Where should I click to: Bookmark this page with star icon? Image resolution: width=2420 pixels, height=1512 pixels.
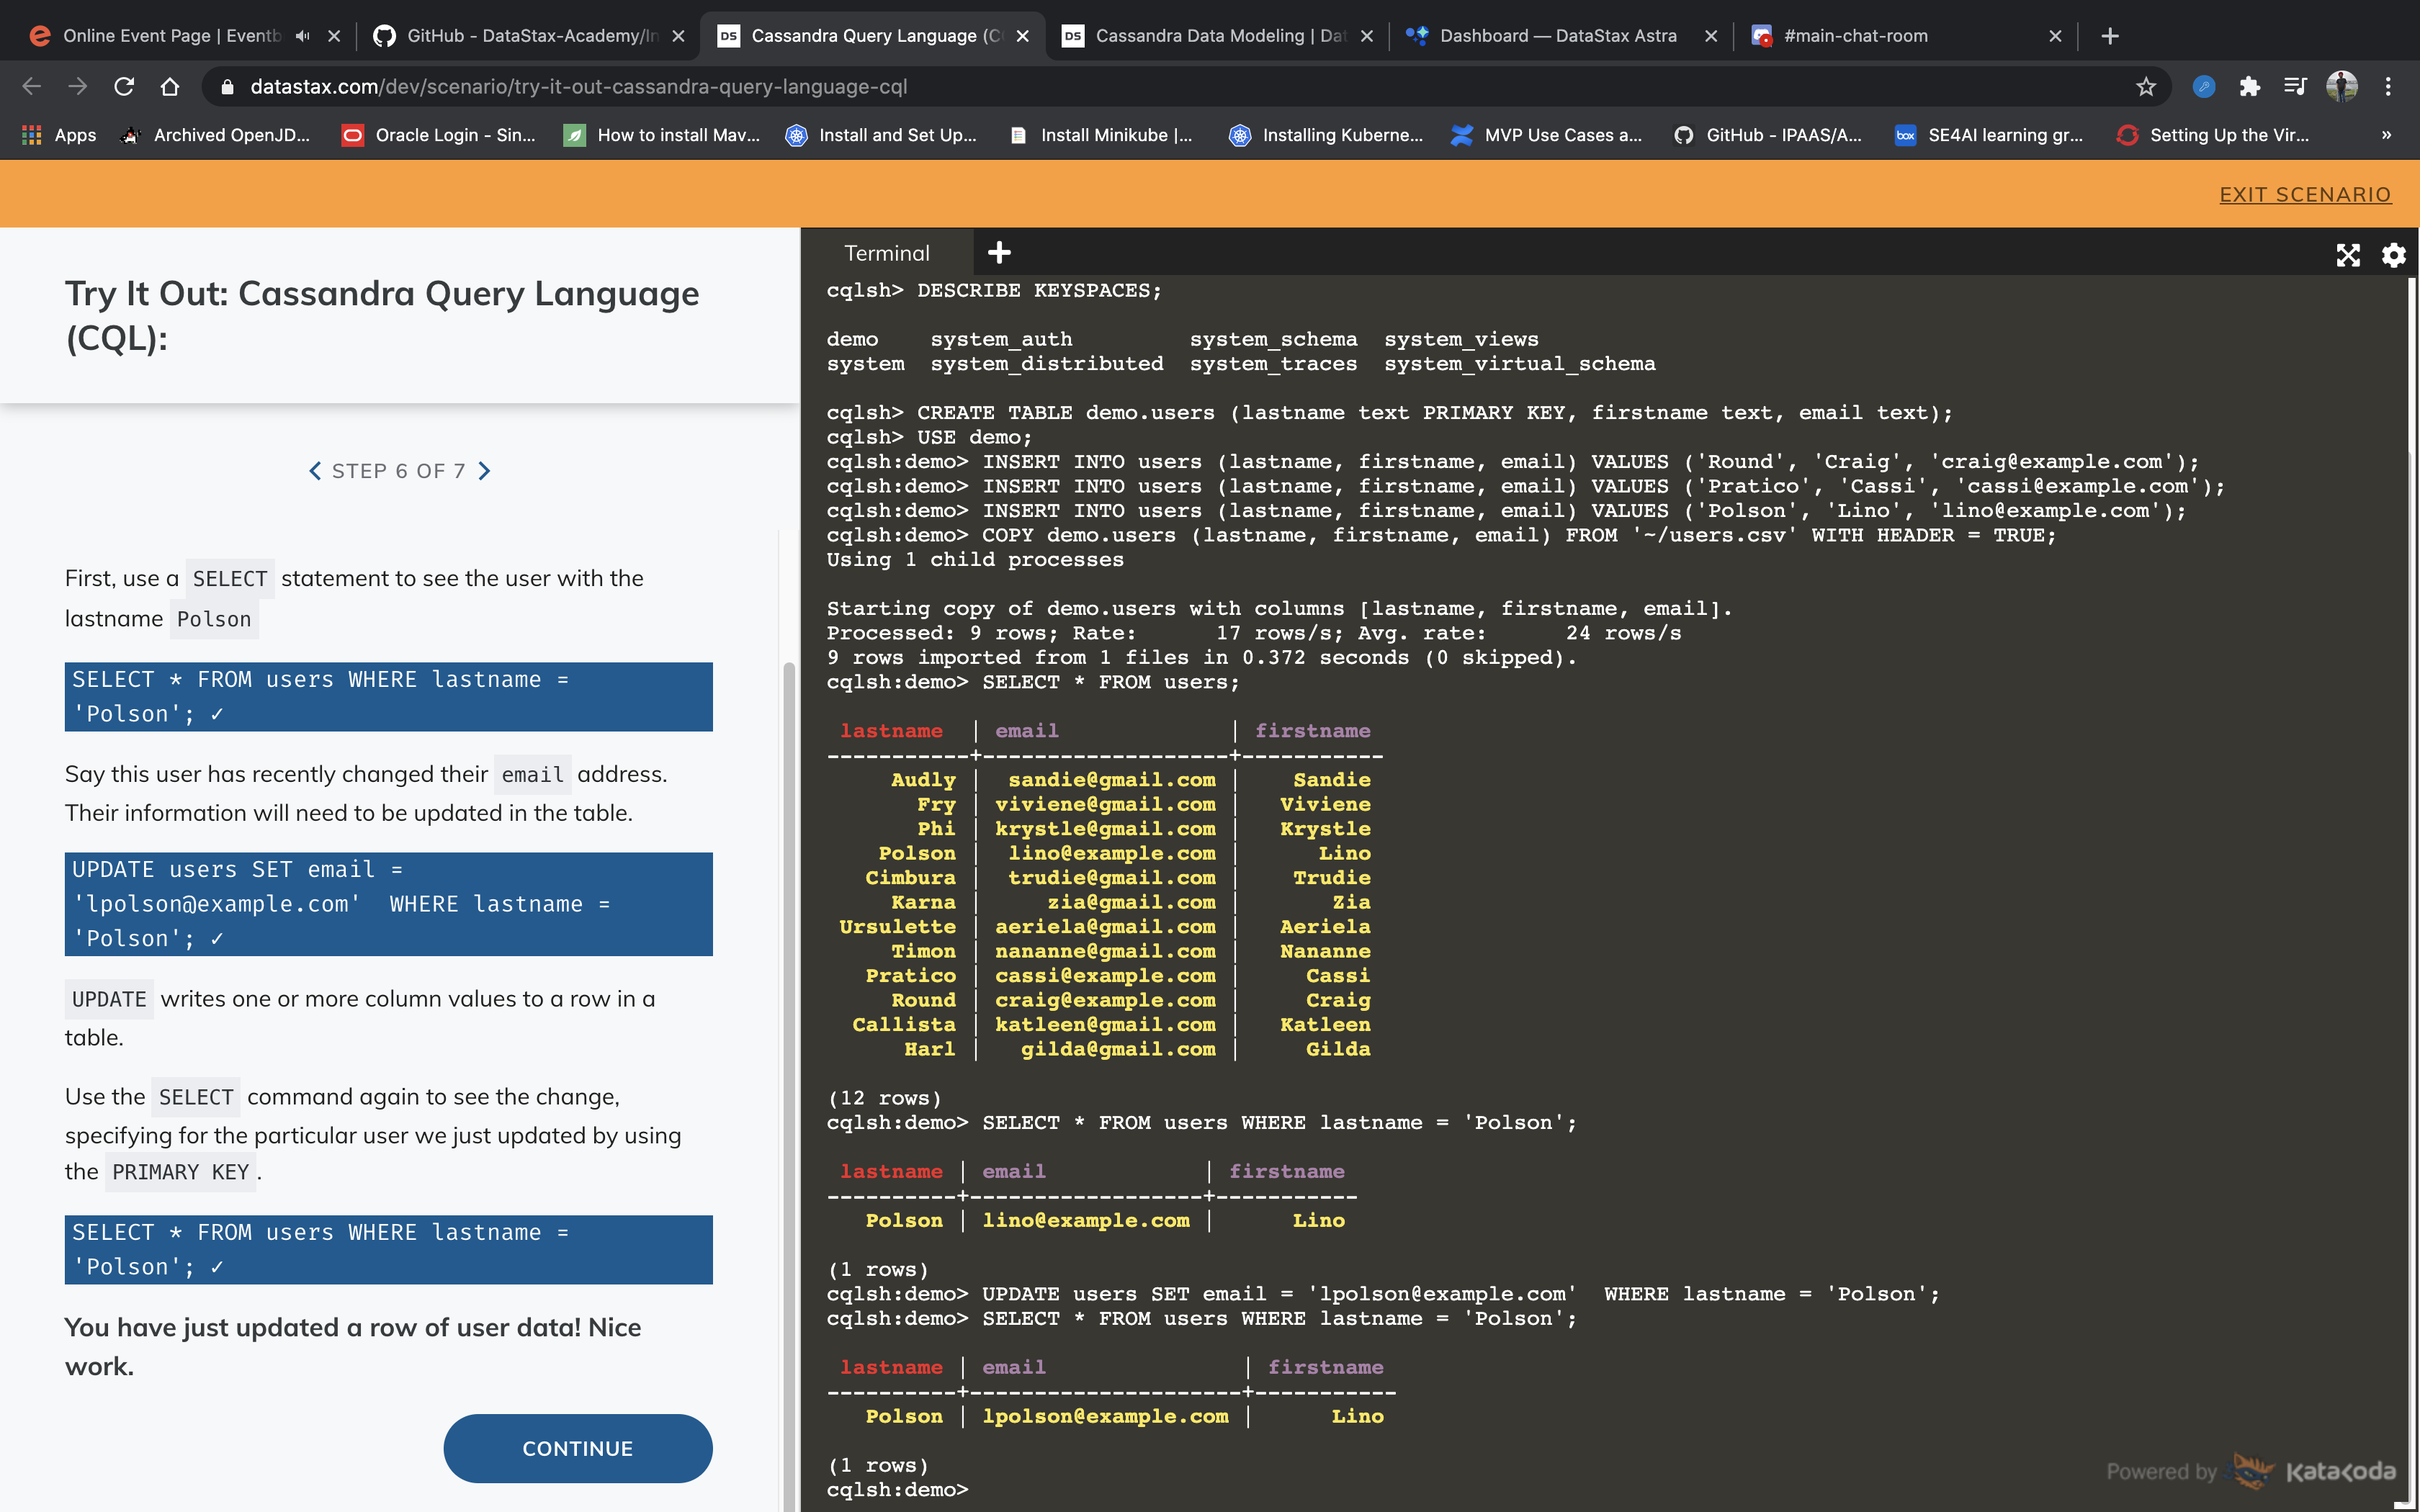tap(2145, 87)
